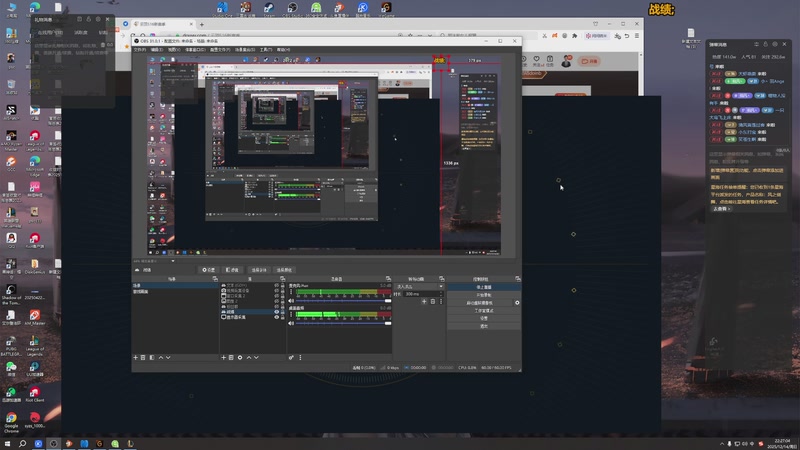Open 桌面音频 three-dot options menu

click(291, 314)
